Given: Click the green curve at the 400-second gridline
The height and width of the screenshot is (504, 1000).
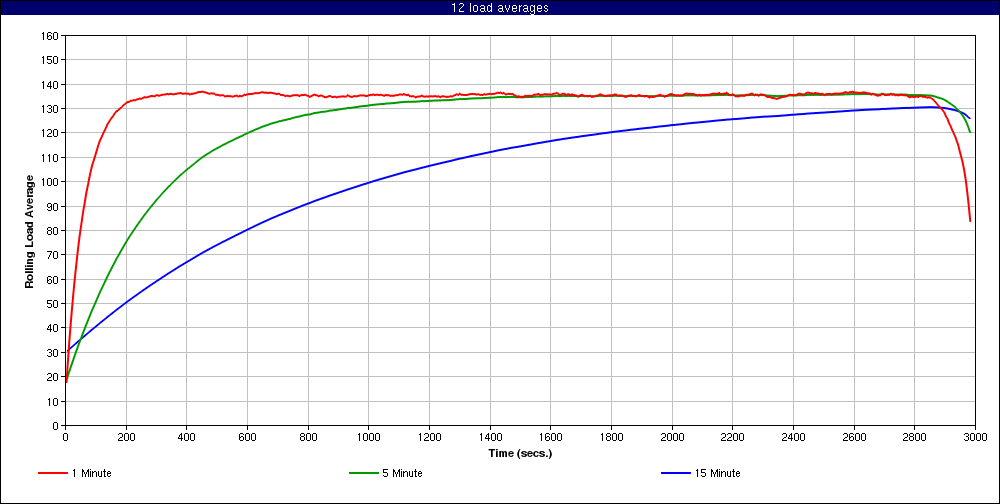Looking at the screenshot, I should tap(187, 171).
